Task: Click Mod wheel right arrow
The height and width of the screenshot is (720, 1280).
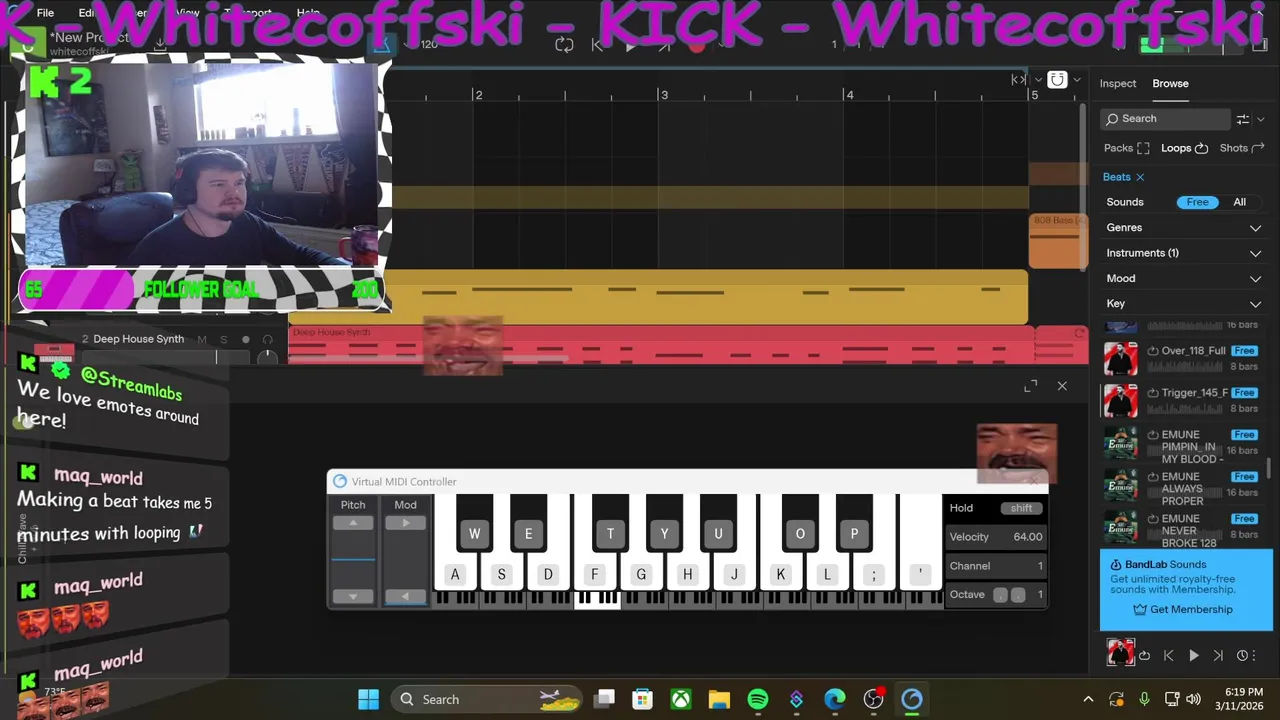Action: pyautogui.click(x=405, y=523)
